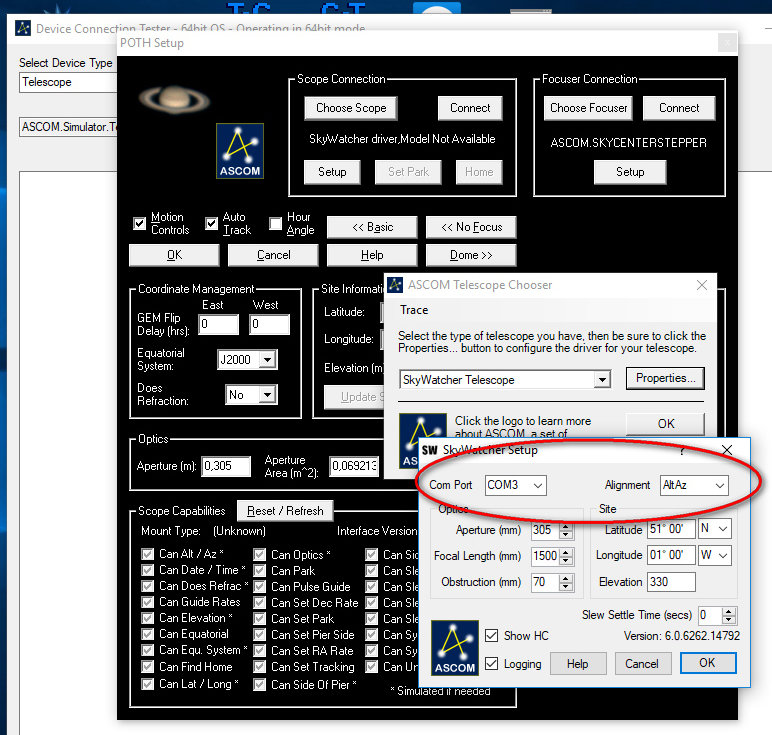Click Setup button under Scope Connection
The width and height of the screenshot is (772, 735).
coord(332,172)
